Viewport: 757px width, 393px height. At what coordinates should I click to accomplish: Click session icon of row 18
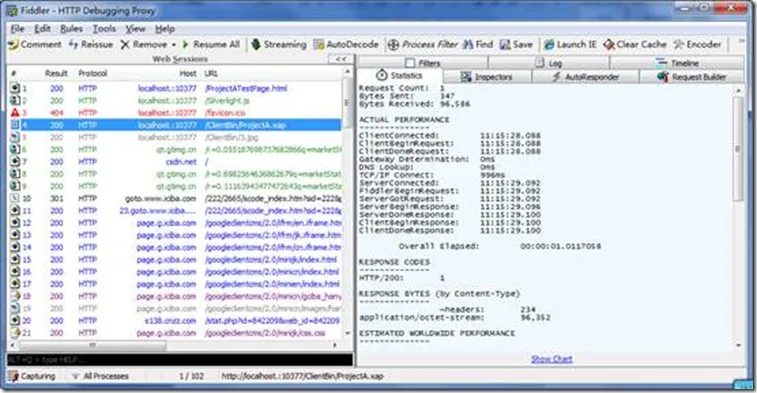[15, 296]
